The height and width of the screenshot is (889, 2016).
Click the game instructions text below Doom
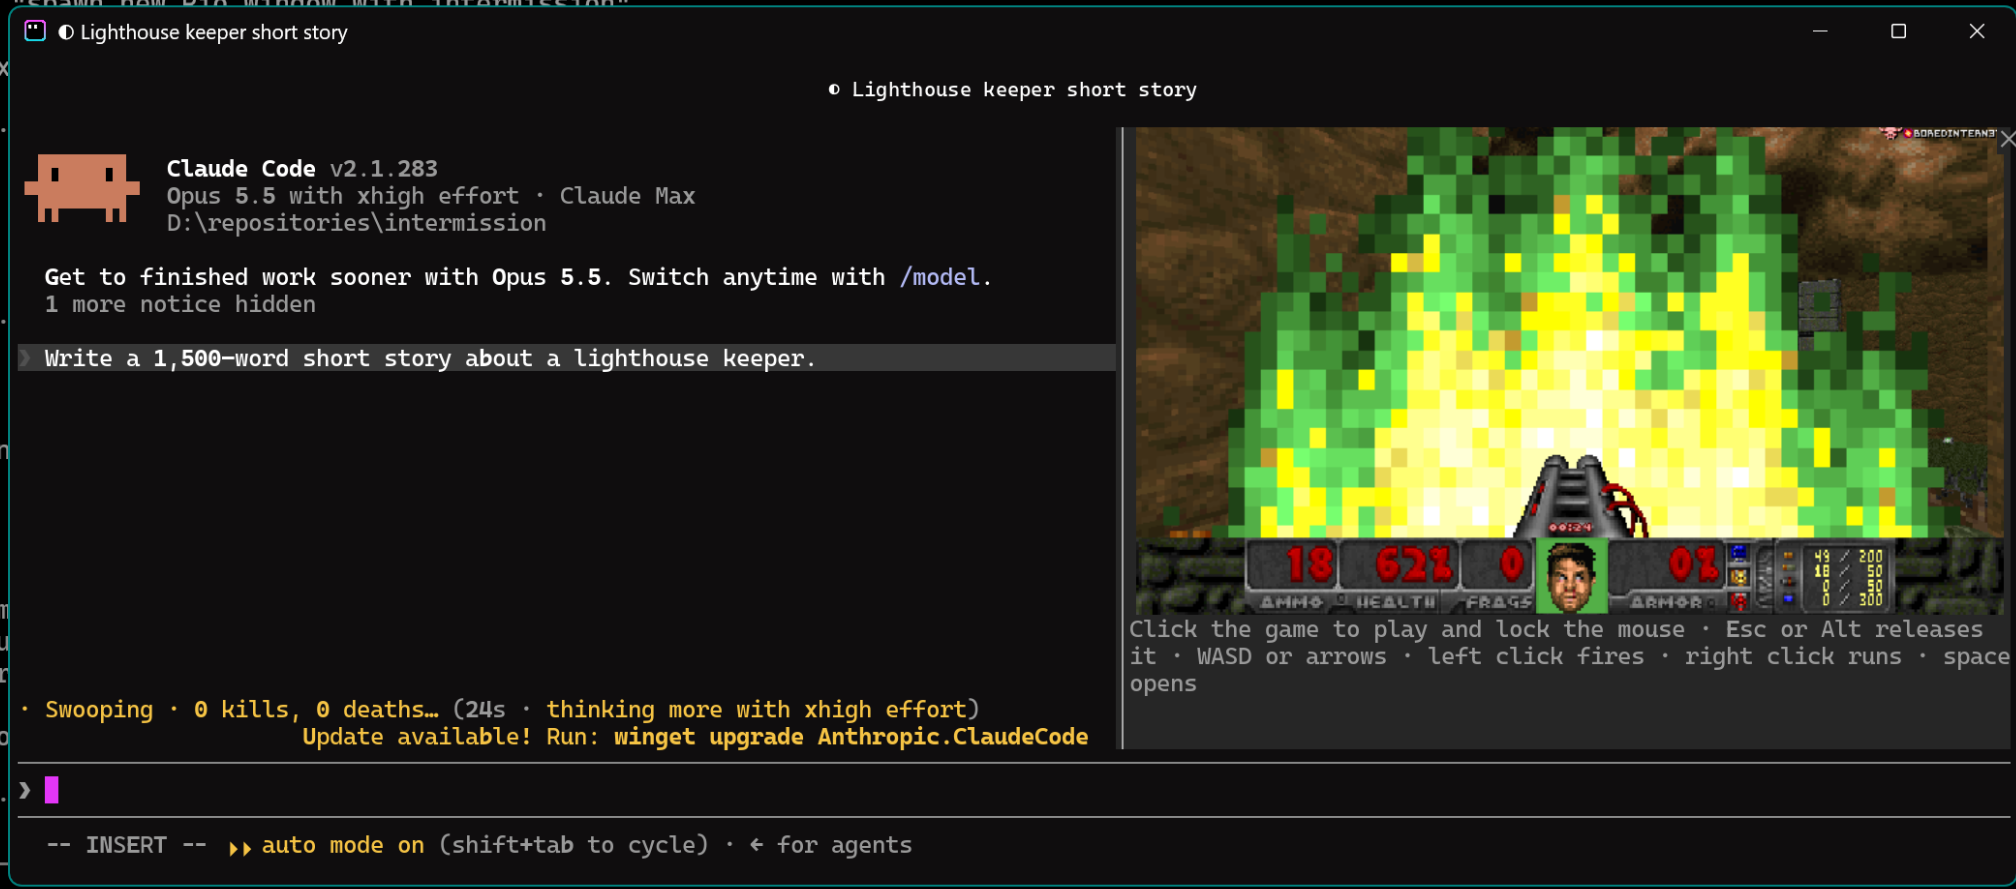click(1569, 656)
